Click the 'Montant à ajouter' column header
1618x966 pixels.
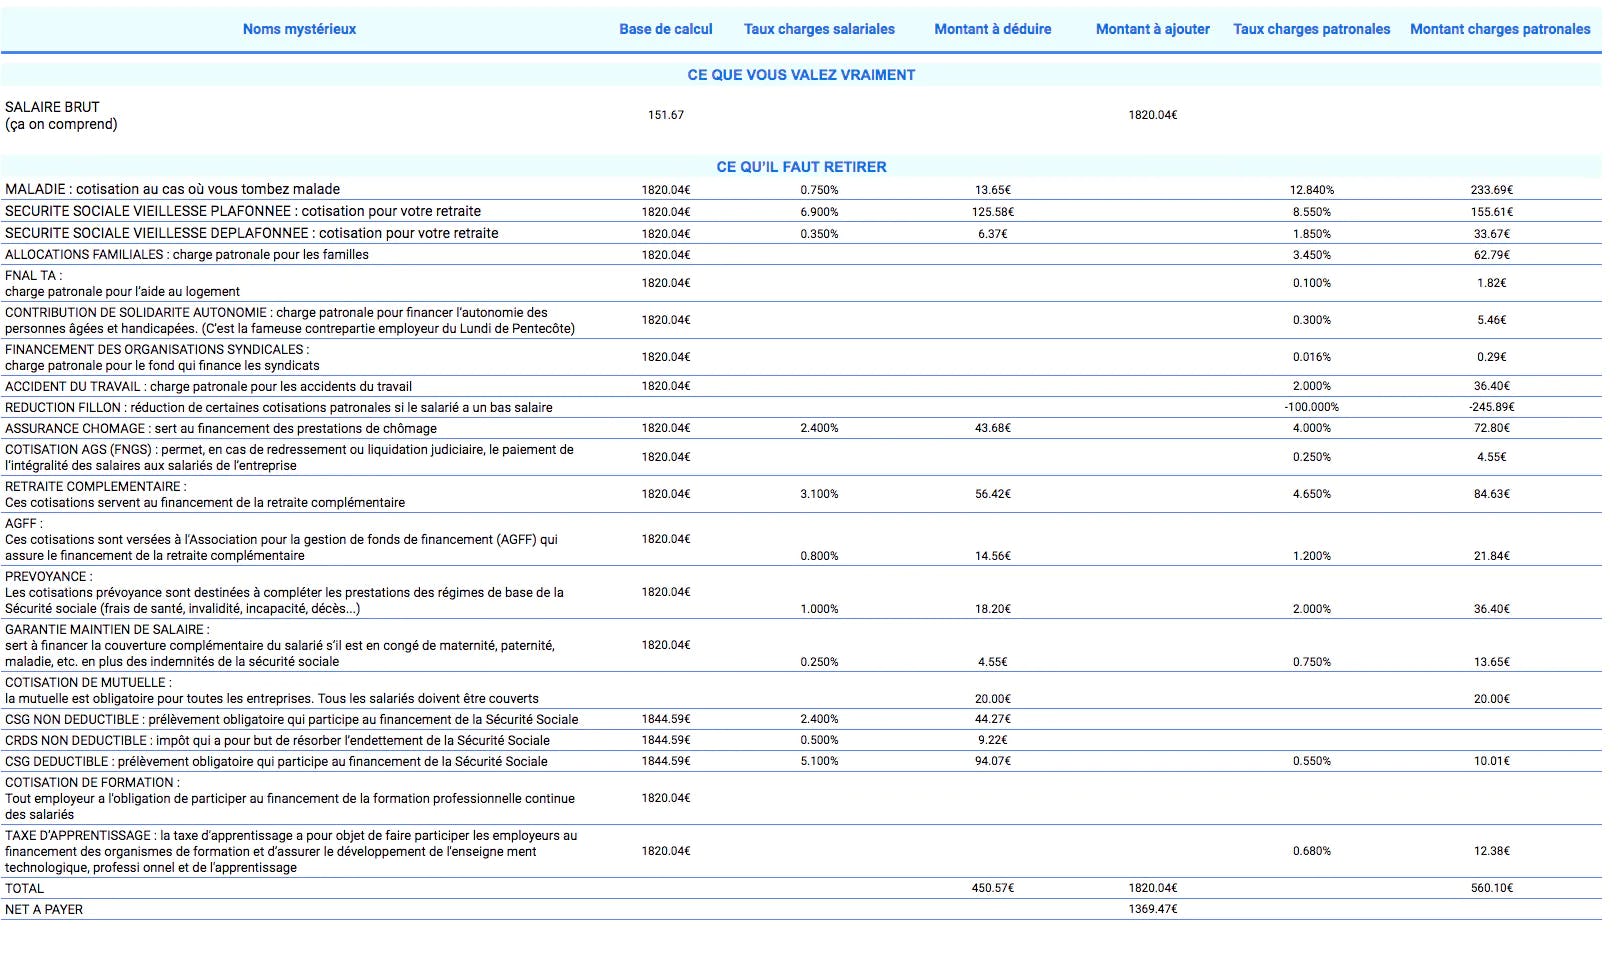[x=1153, y=29]
